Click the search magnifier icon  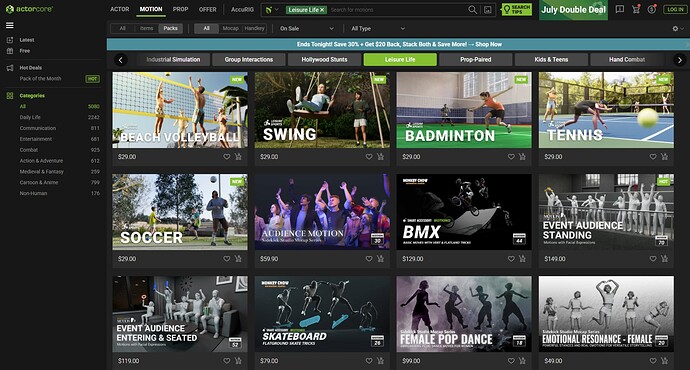click(x=472, y=10)
